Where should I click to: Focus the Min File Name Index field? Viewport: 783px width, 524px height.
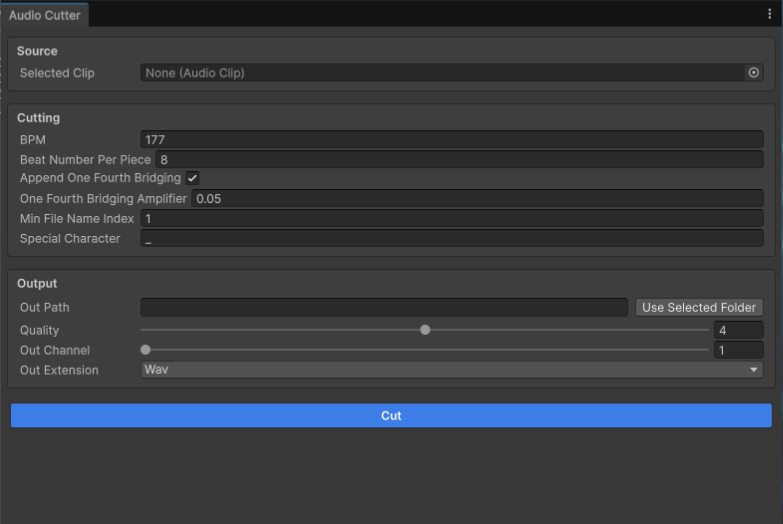click(451, 219)
